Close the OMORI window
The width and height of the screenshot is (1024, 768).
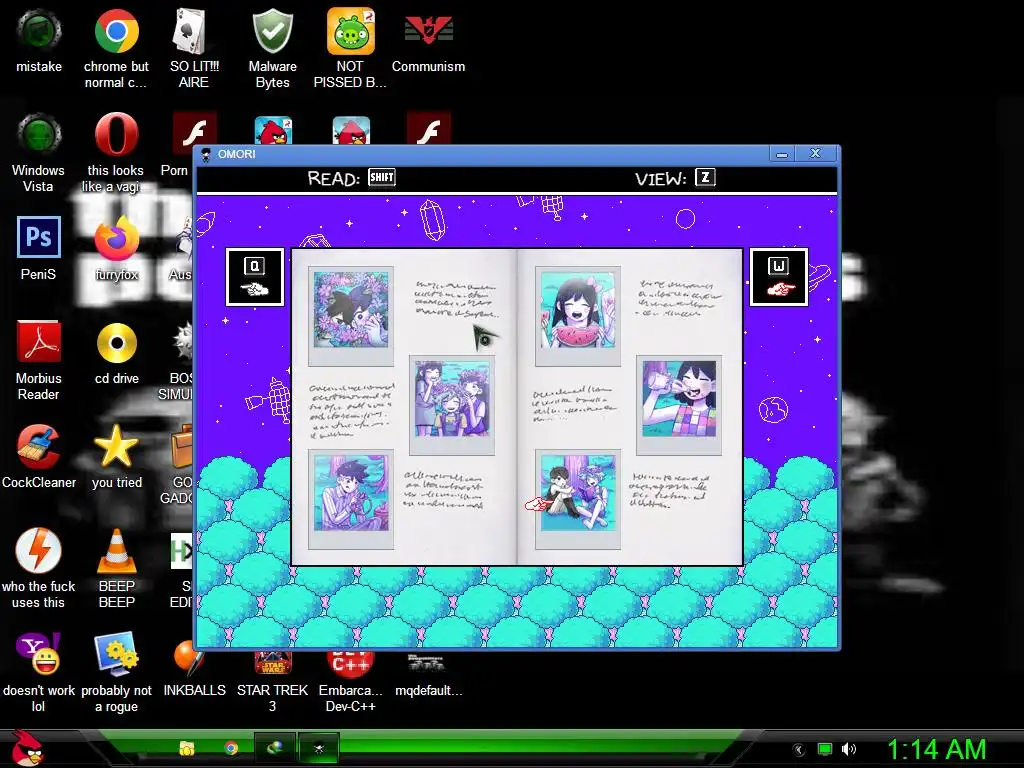click(x=815, y=153)
